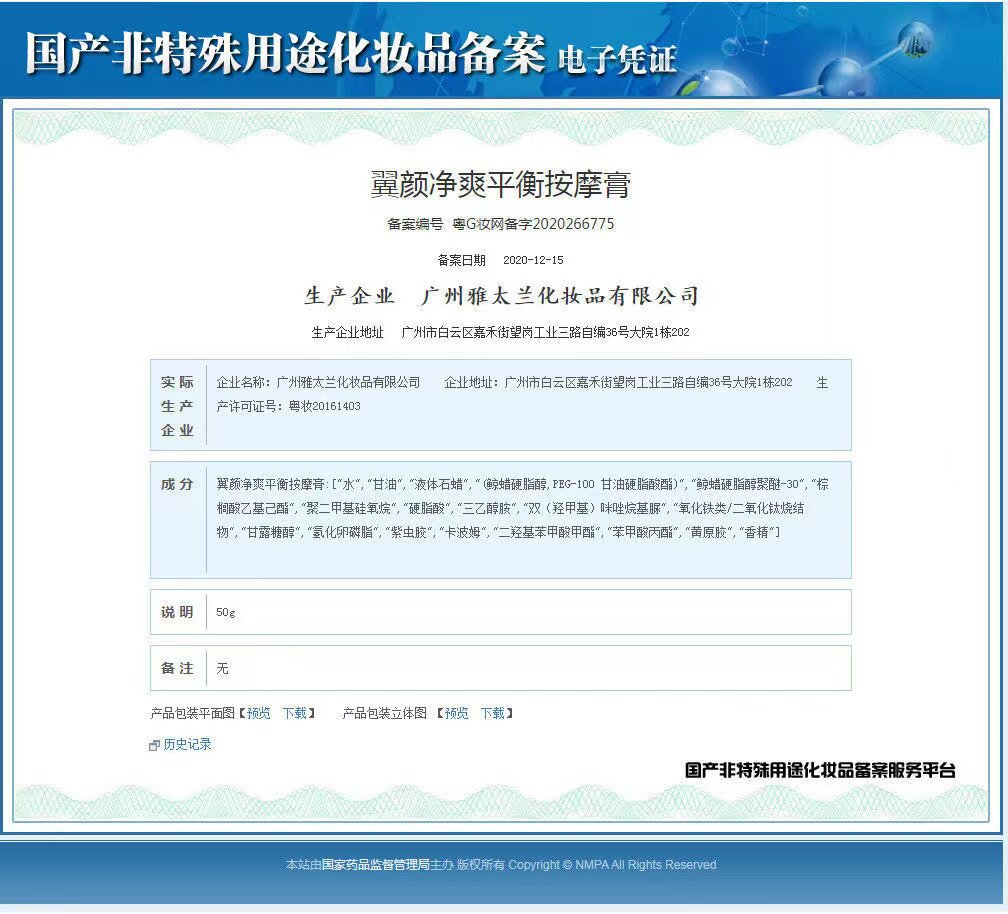
Task: Click 国产非特殊用途化妆品备案服务平台 platform text
Action: point(820,770)
